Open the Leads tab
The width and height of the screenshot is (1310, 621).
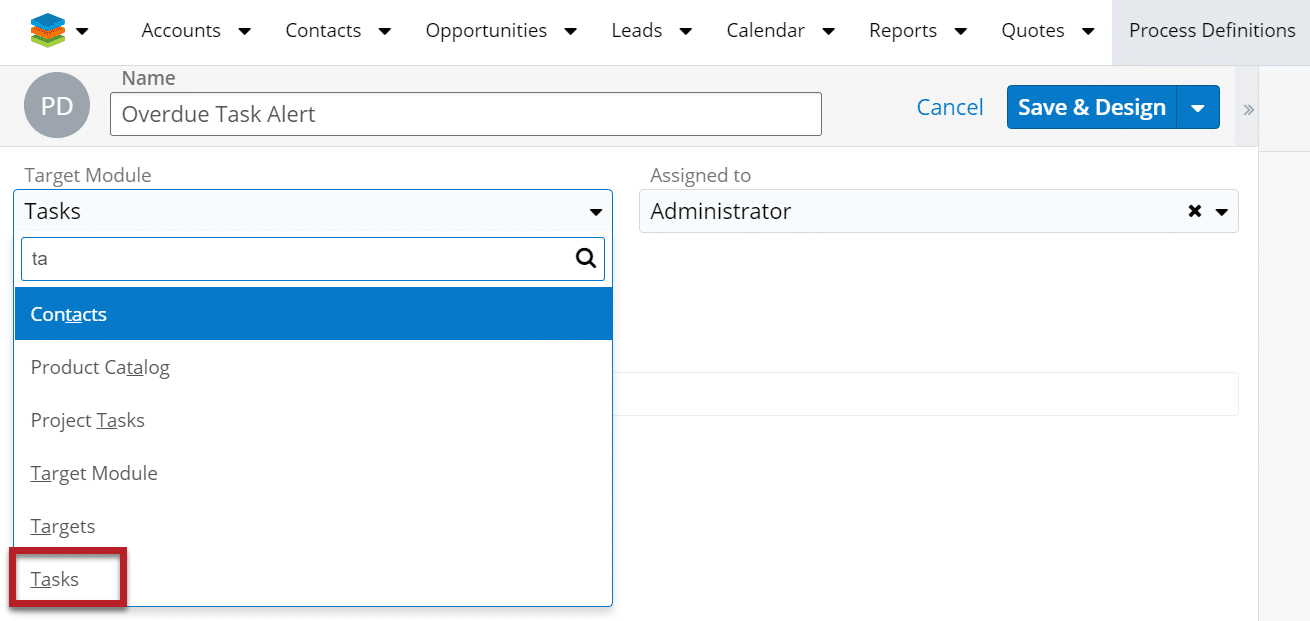tap(636, 31)
